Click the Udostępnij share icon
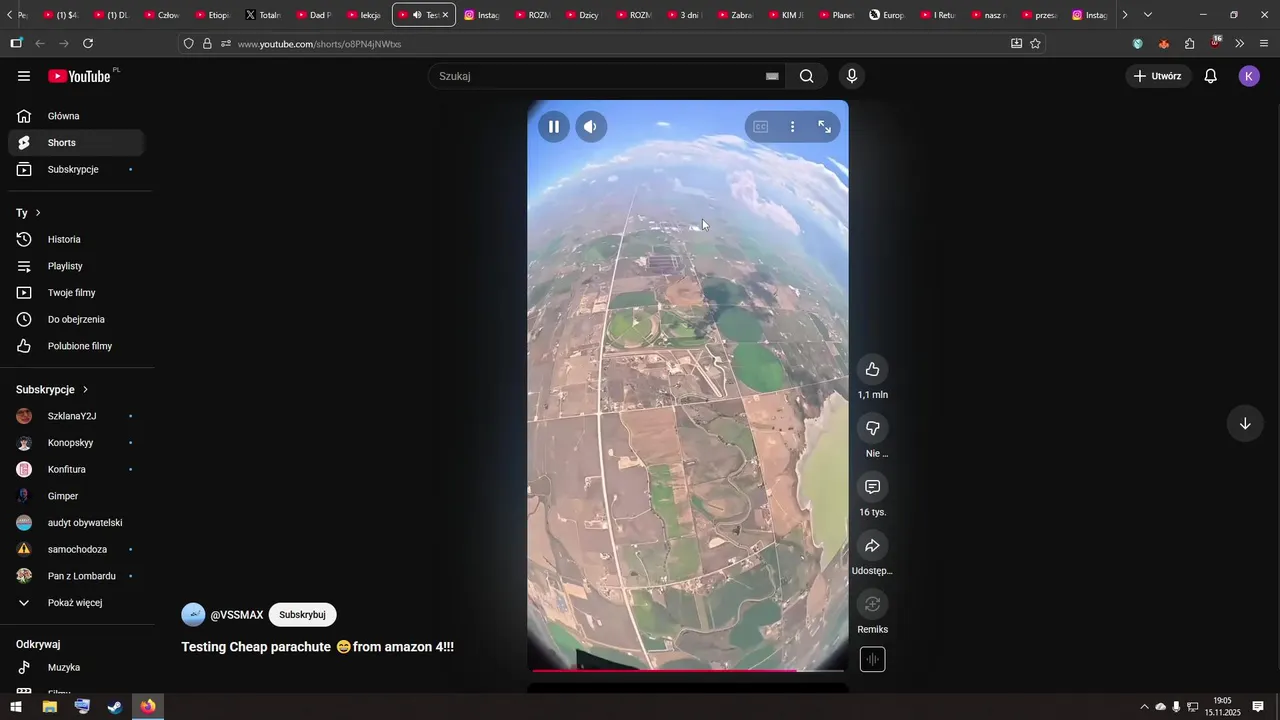 pos(872,546)
